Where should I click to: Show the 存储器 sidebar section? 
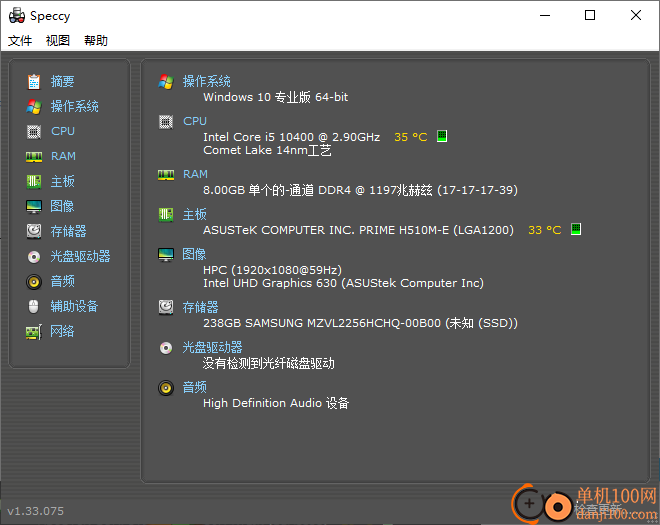(69, 231)
